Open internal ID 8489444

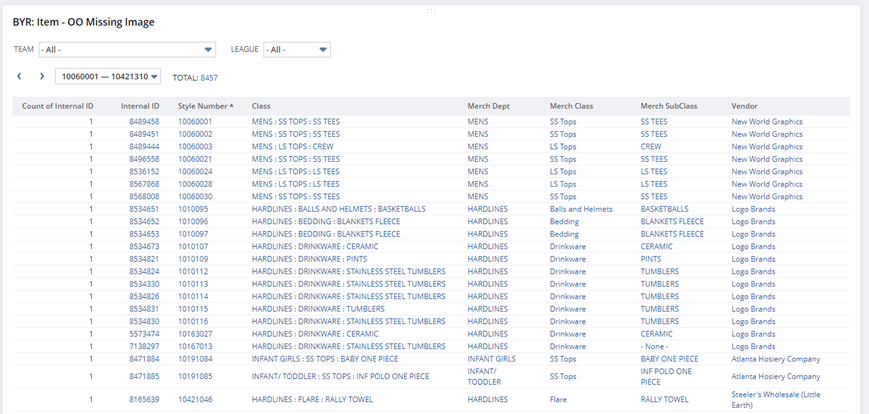[x=145, y=147]
